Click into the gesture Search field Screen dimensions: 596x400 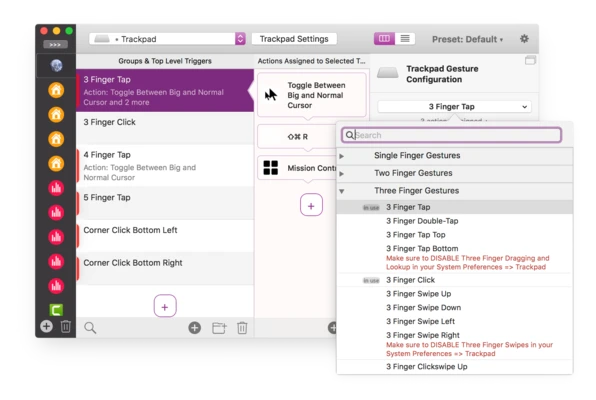[451, 135]
